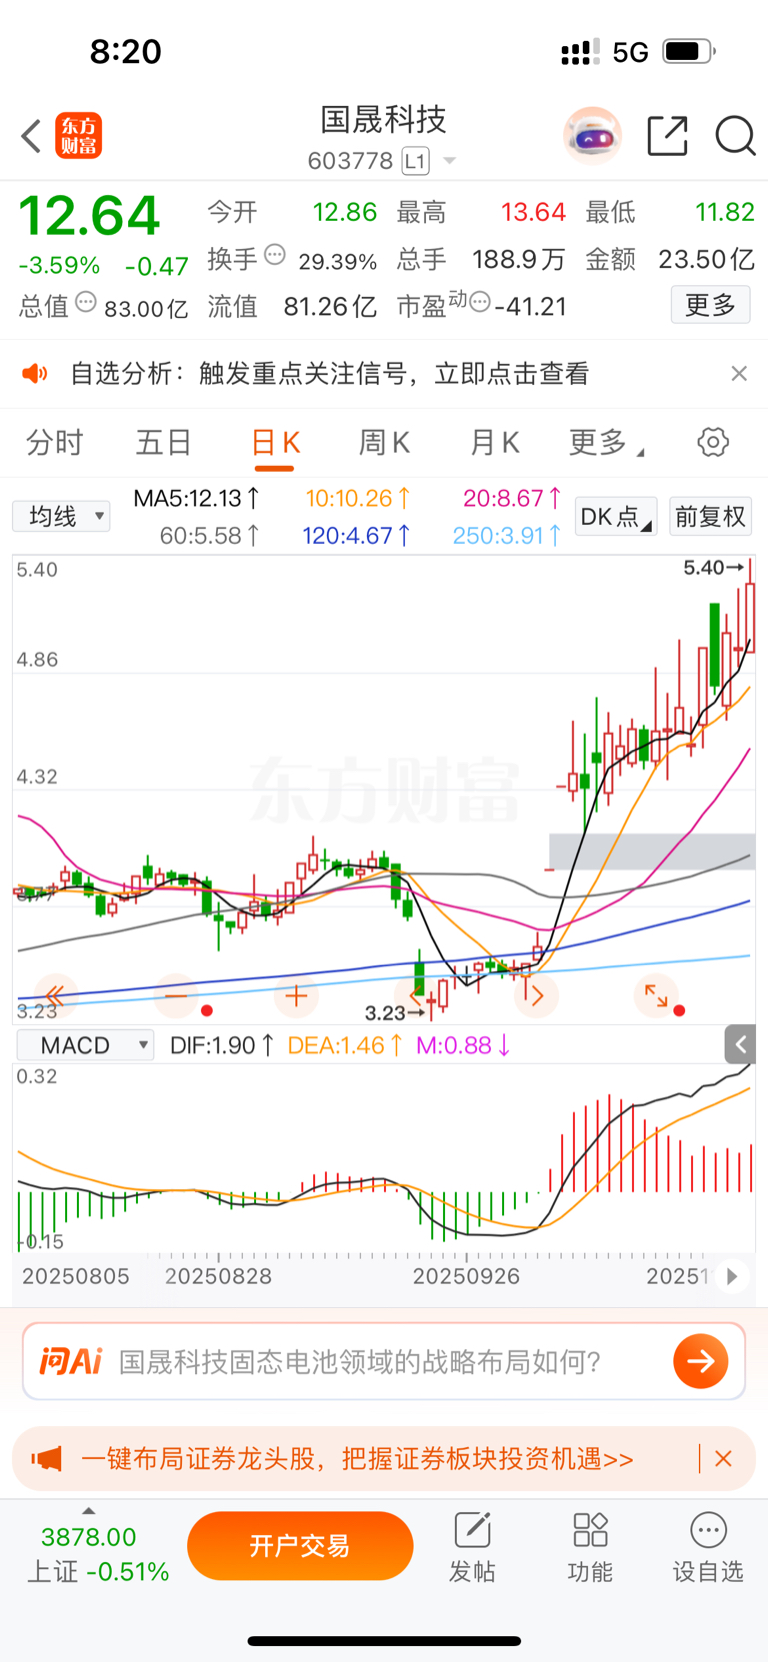Expand the index bar up arrow

(89, 1511)
